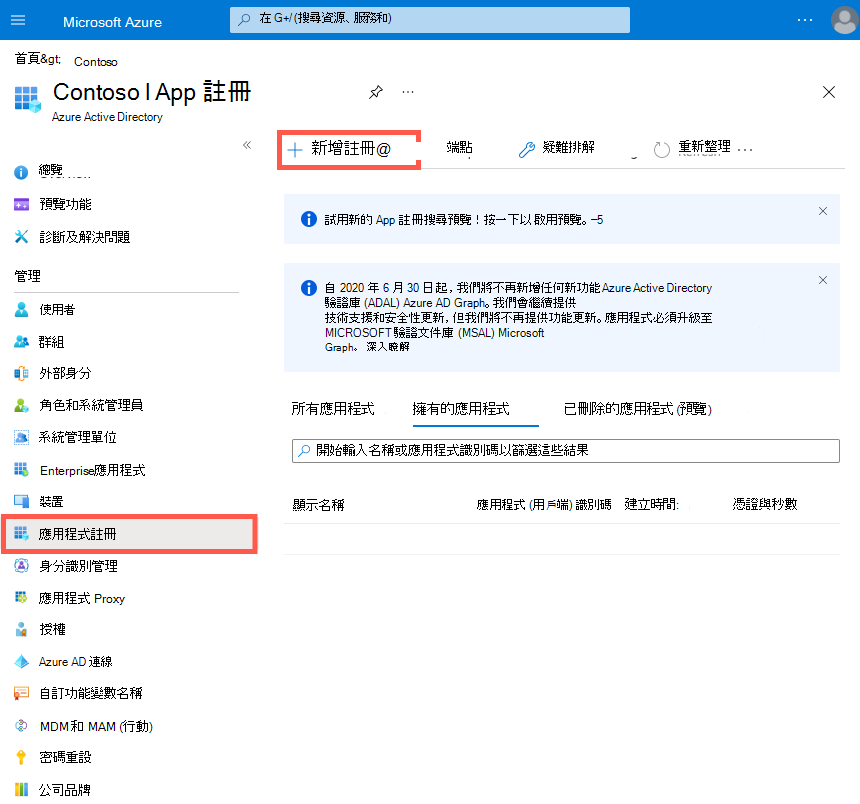This screenshot has width=860, height=804.
Task: Click the 公司品牌 icon
Action: [x=21, y=790]
